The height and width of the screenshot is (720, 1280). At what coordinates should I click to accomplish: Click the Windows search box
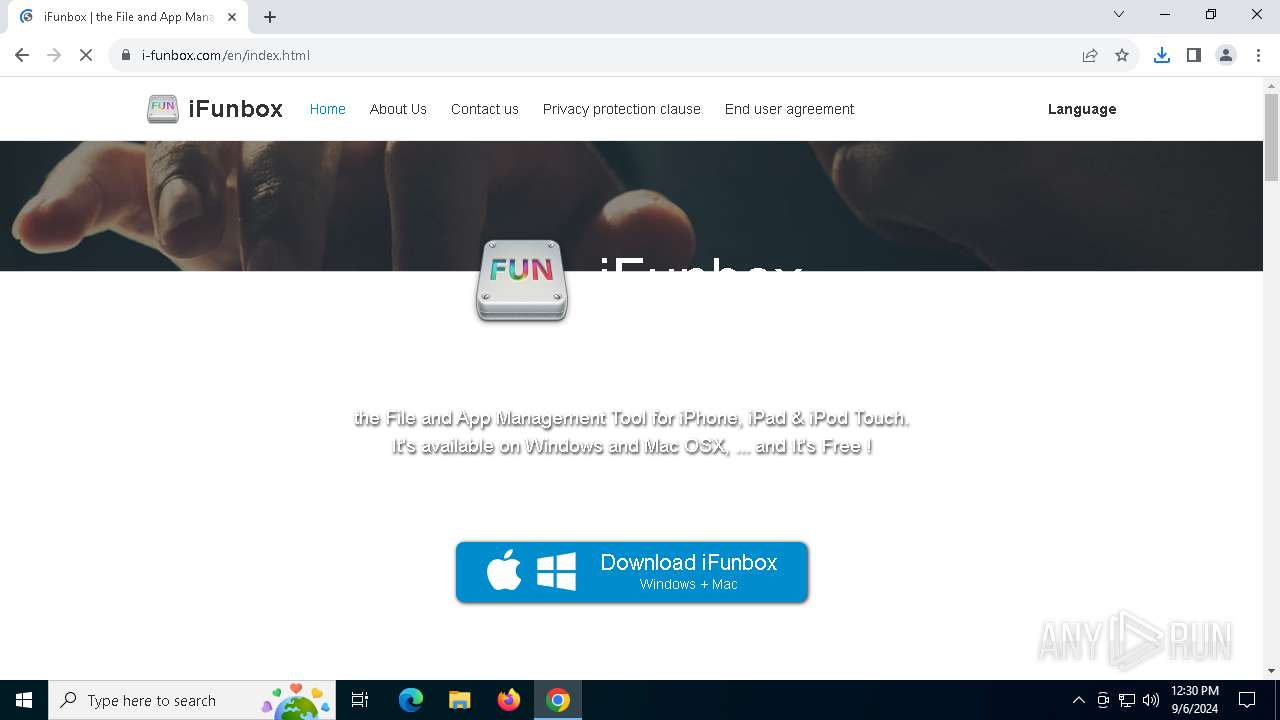(x=192, y=700)
